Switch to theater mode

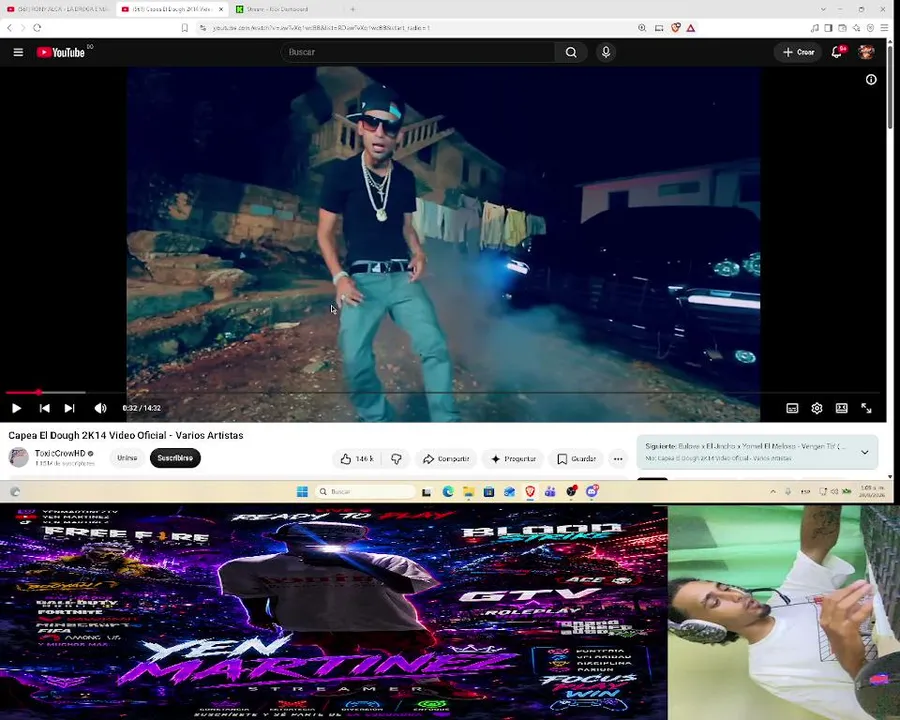point(841,408)
